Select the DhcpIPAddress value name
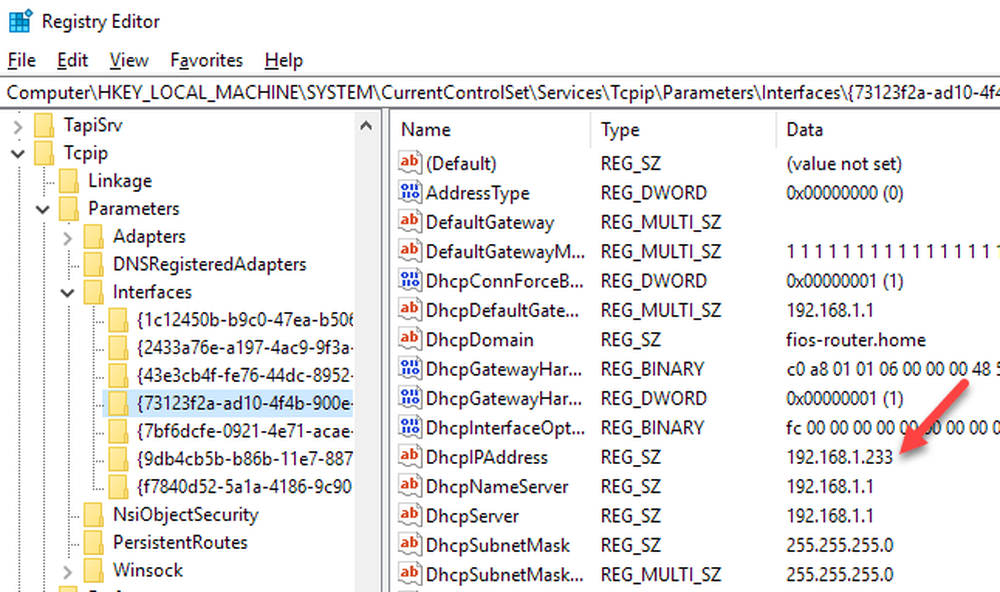Screen dimensions: 1000x592 coord(487,457)
